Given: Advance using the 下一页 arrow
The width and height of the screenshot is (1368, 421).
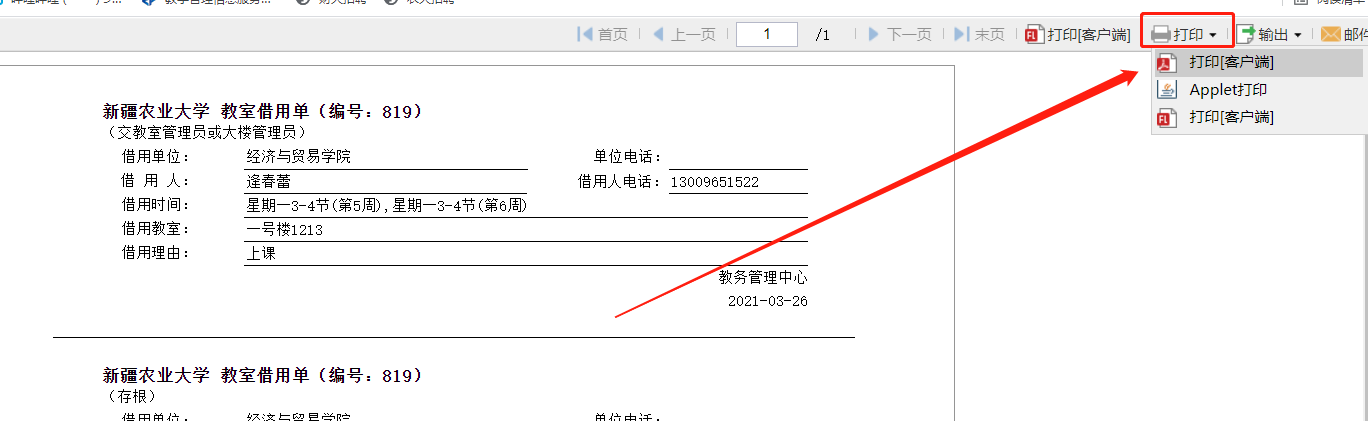Looking at the screenshot, I should (x=874, y=34).
